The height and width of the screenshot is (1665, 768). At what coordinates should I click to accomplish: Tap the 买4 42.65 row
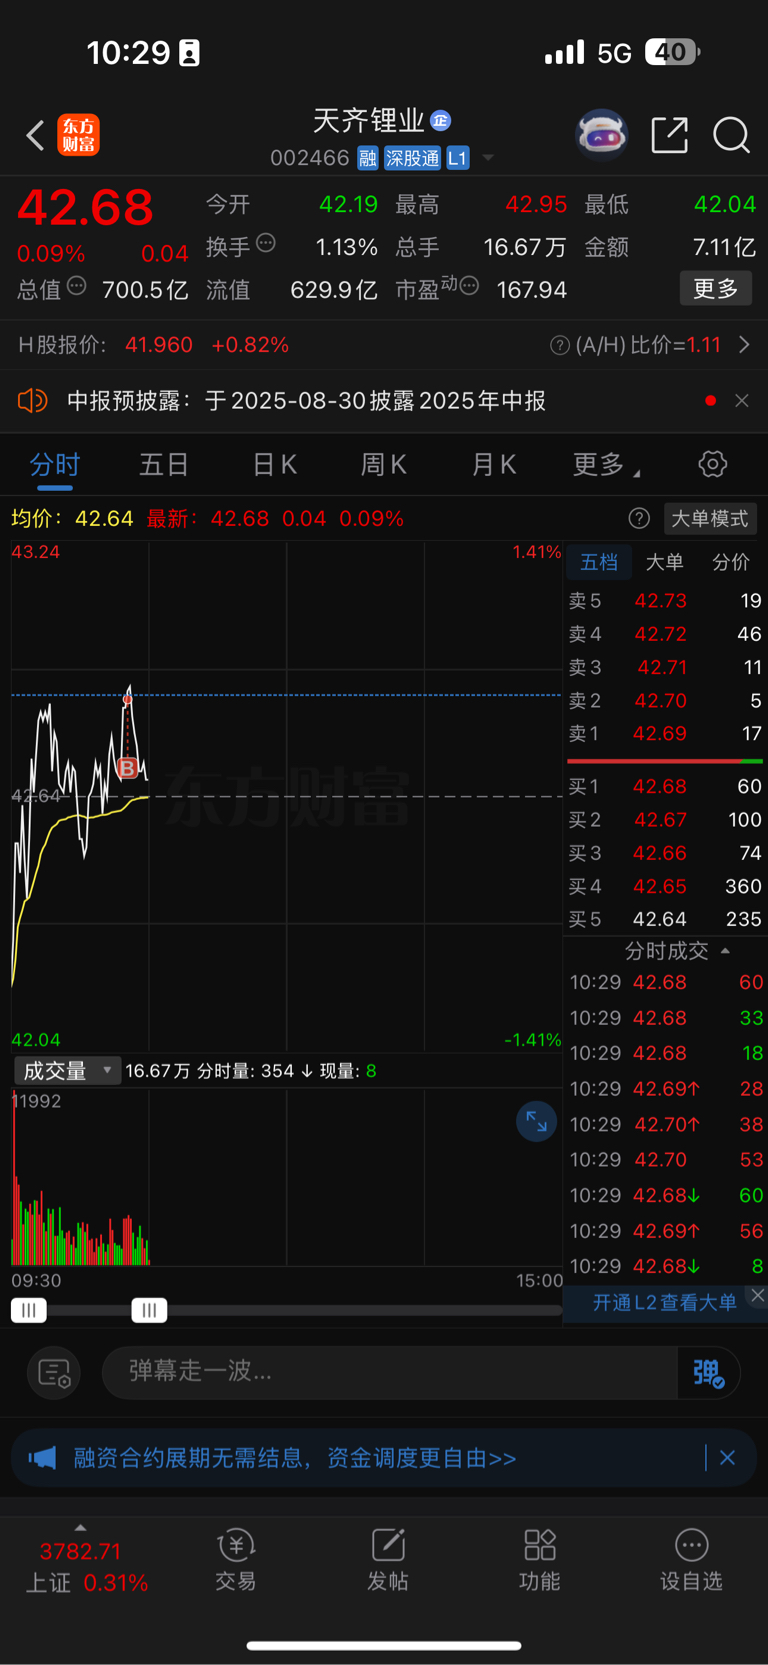tap(665, 886)
